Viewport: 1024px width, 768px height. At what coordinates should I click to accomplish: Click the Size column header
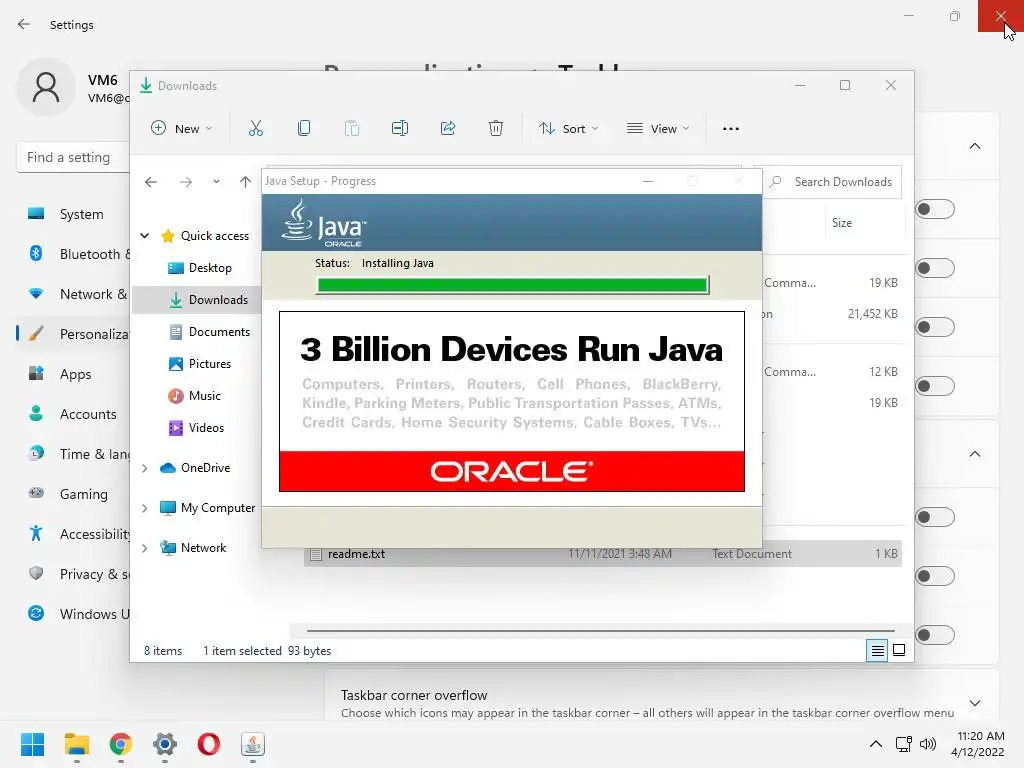pyautogui.click(x=842, y=223)
